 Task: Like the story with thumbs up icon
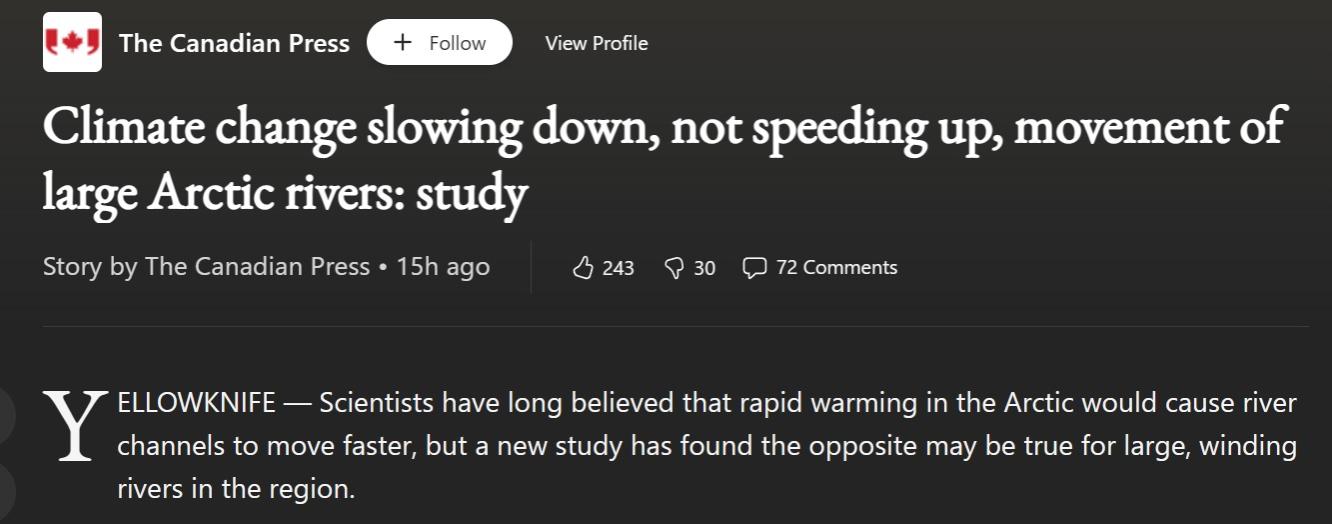[x=583, y=268]
